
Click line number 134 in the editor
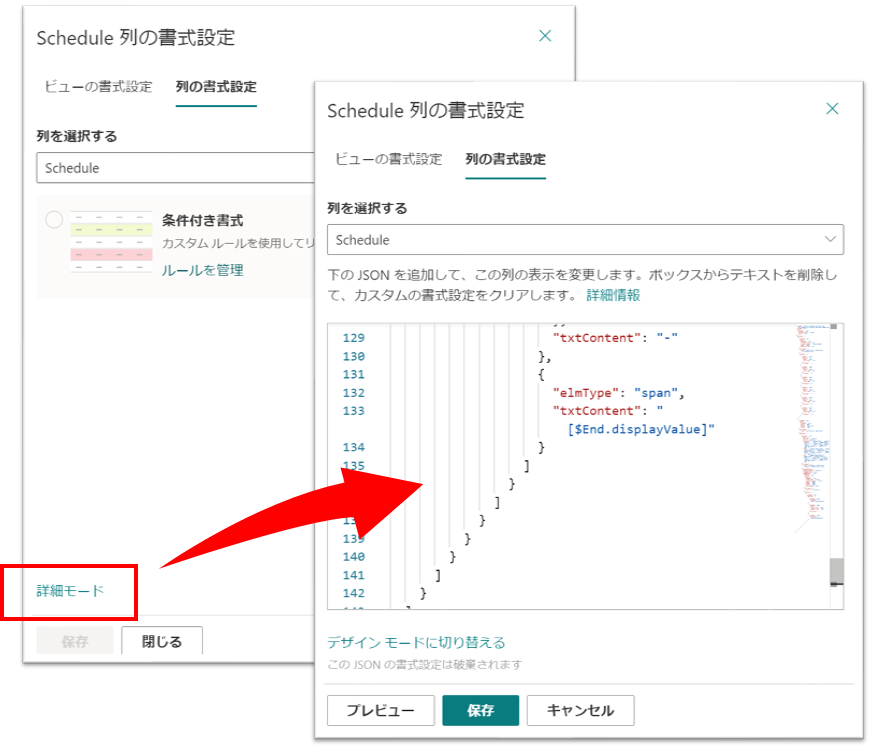tap(354, 448)
